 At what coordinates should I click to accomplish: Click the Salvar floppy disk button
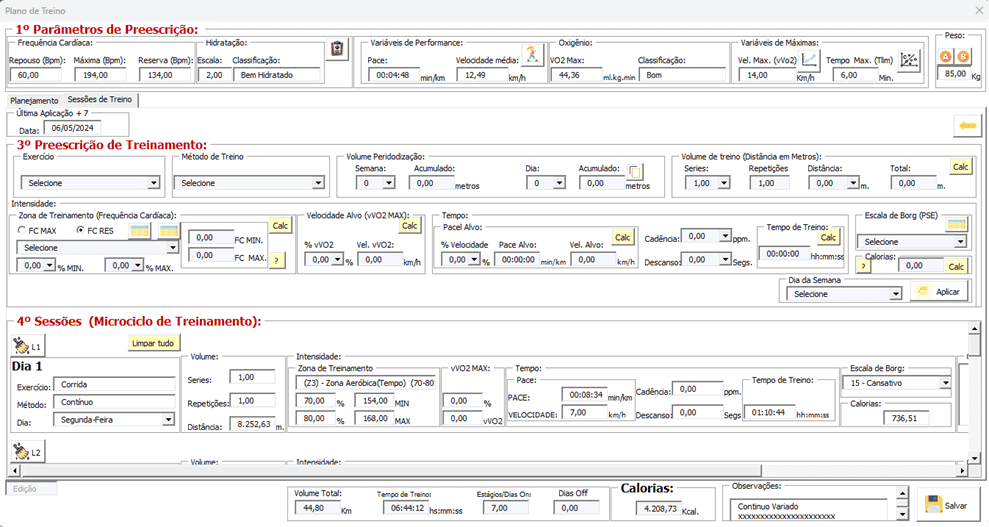click(948, 505)
